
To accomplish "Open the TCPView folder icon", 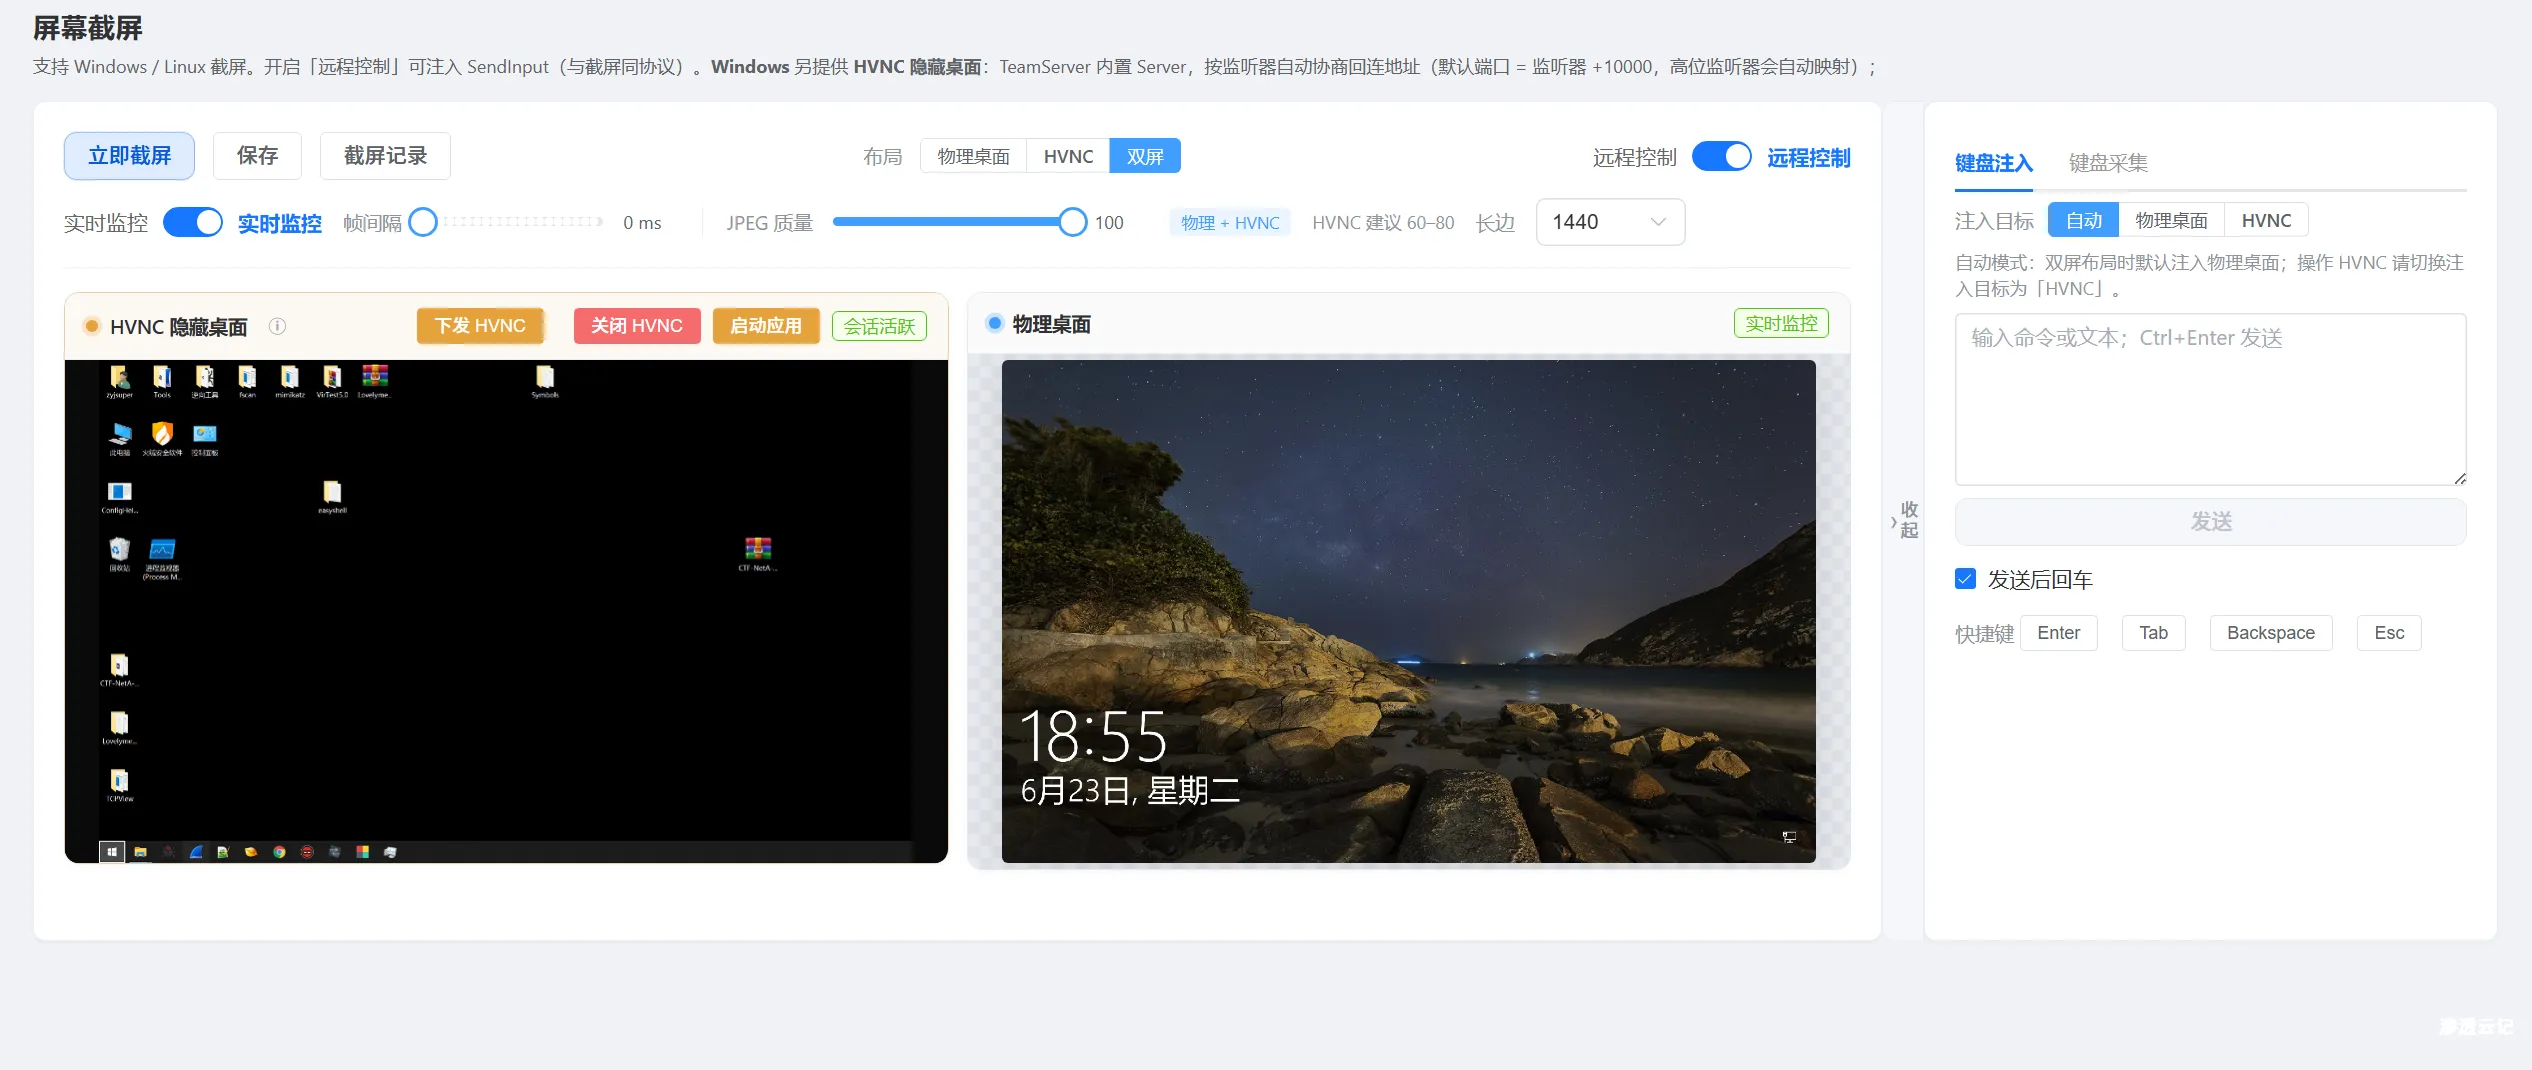I will point(119,784).
